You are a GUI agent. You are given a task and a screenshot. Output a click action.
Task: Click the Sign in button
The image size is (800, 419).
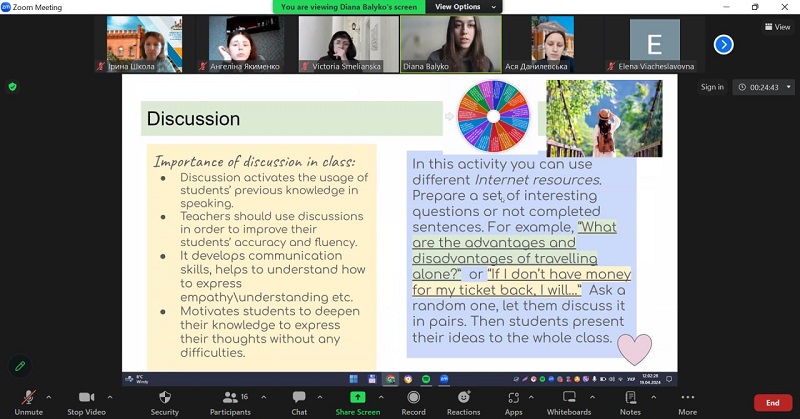pyautogui.click(x=712, y=87)
